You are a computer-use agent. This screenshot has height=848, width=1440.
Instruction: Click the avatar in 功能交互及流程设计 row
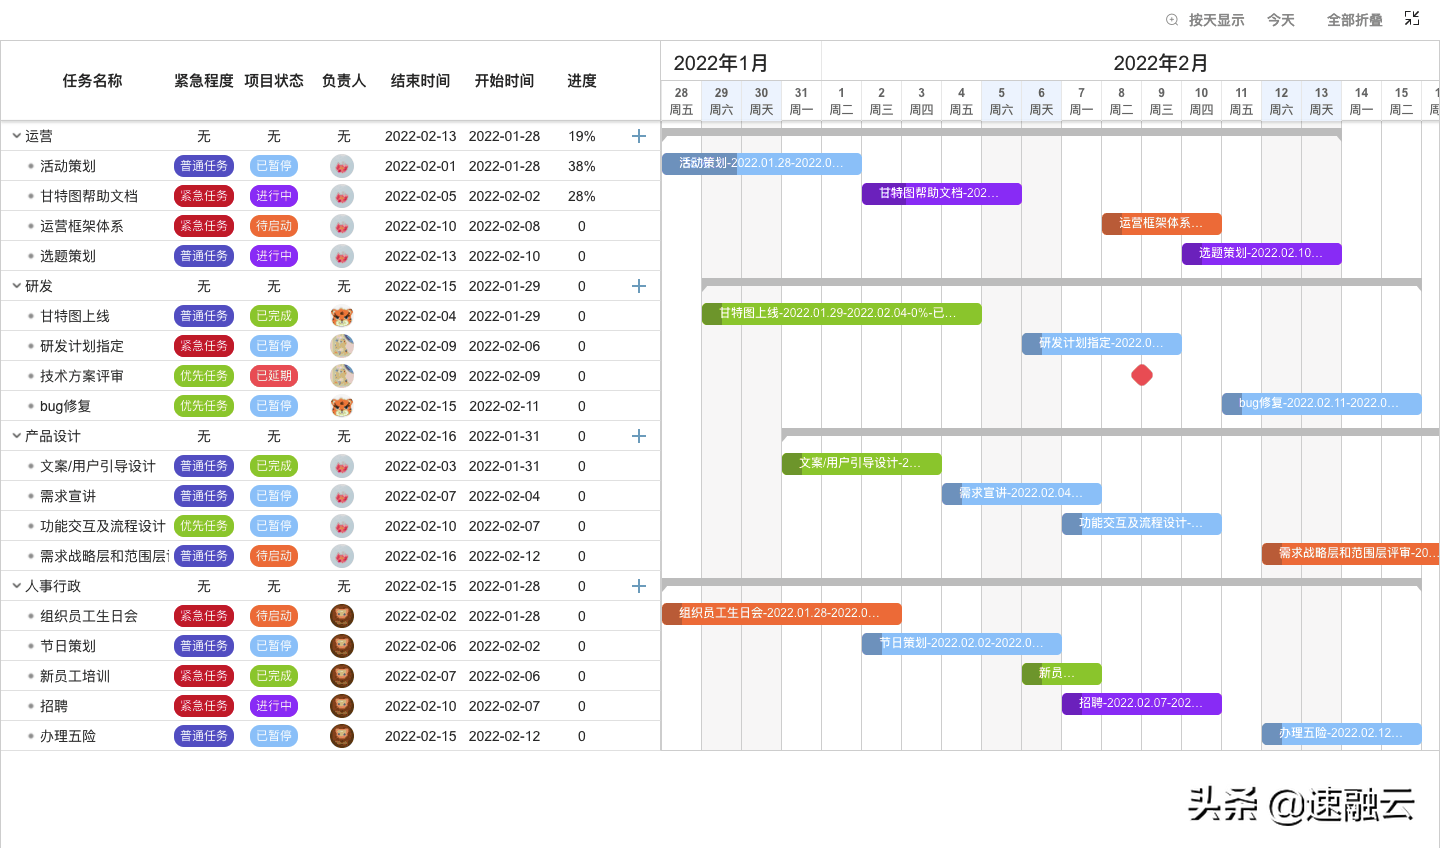342,526
